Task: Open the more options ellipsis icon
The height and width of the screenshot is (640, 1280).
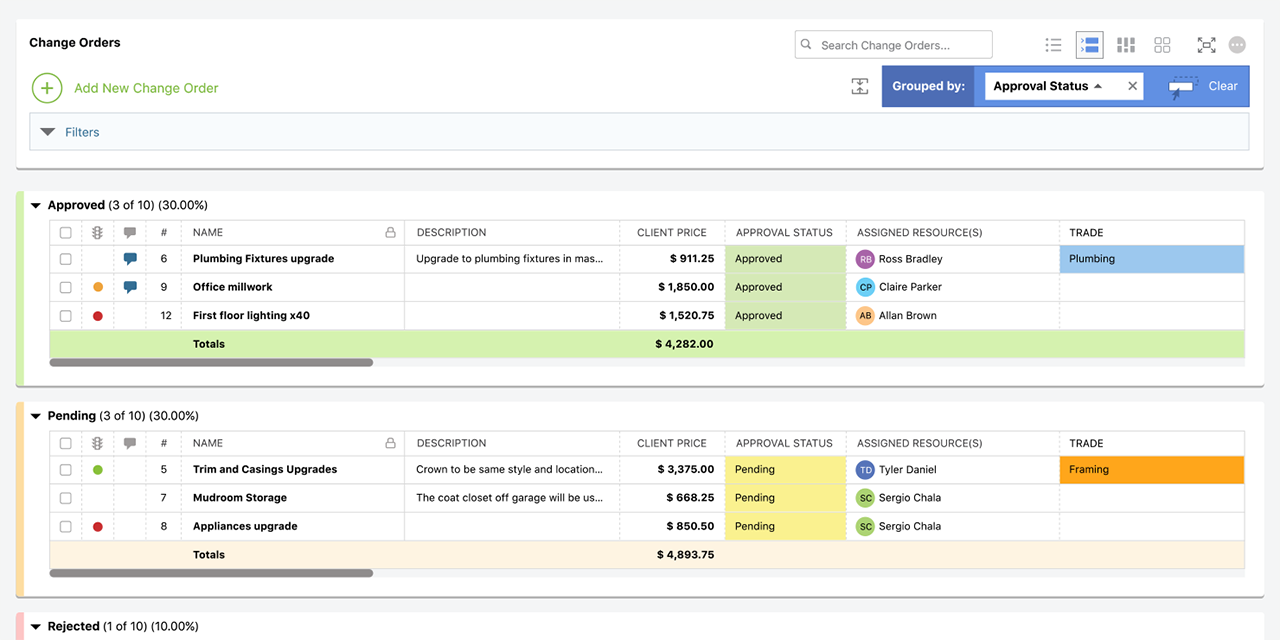Action: (x=1237, y=45)
